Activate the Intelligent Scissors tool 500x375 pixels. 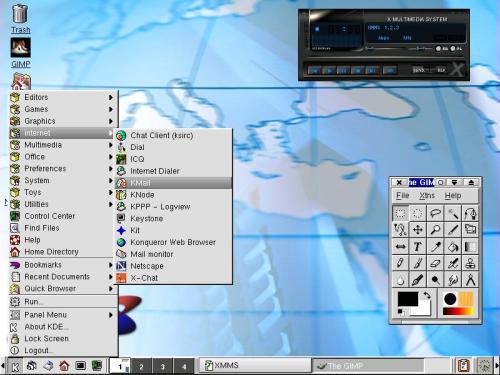pyautogui.click(x=400, y=230)
